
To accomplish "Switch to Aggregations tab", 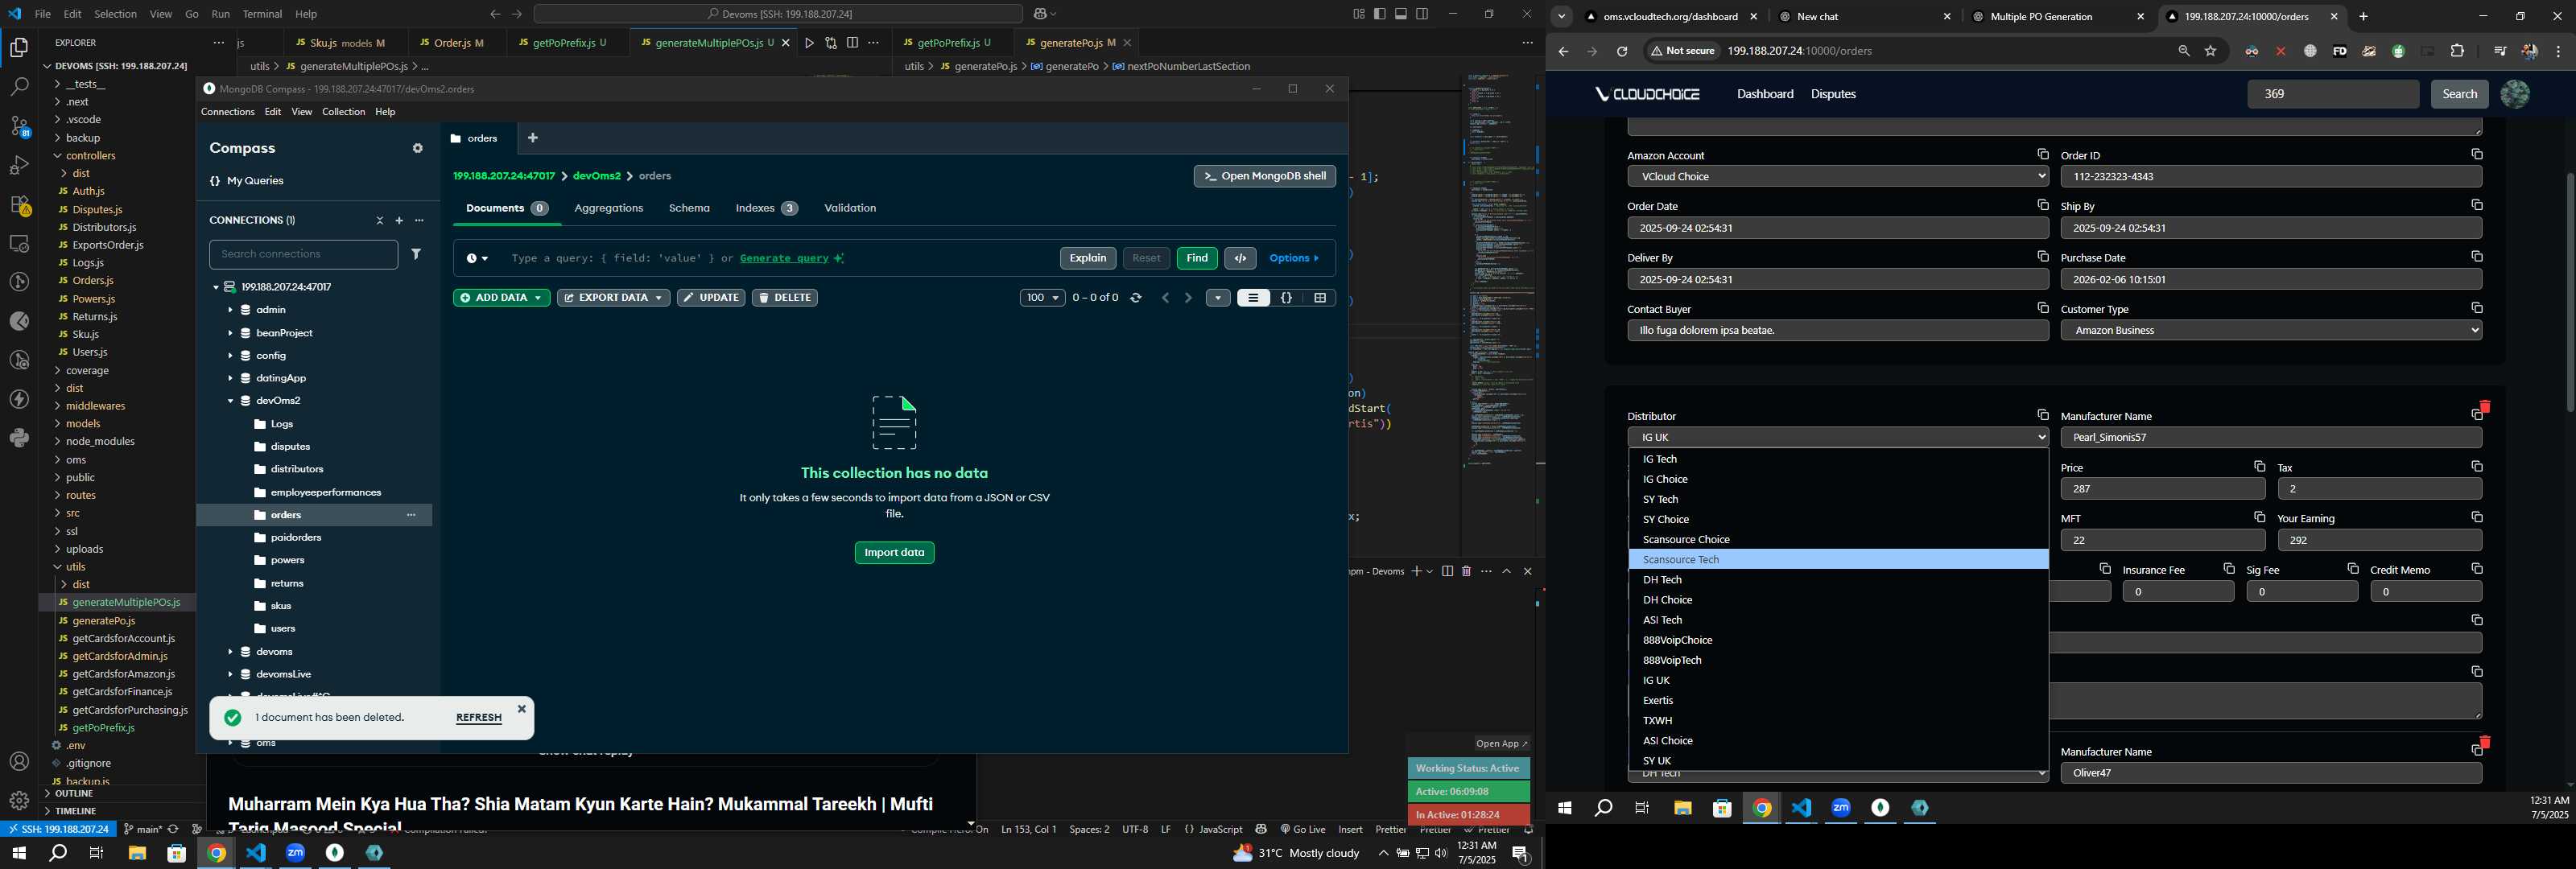I will (x=608, y=208).
